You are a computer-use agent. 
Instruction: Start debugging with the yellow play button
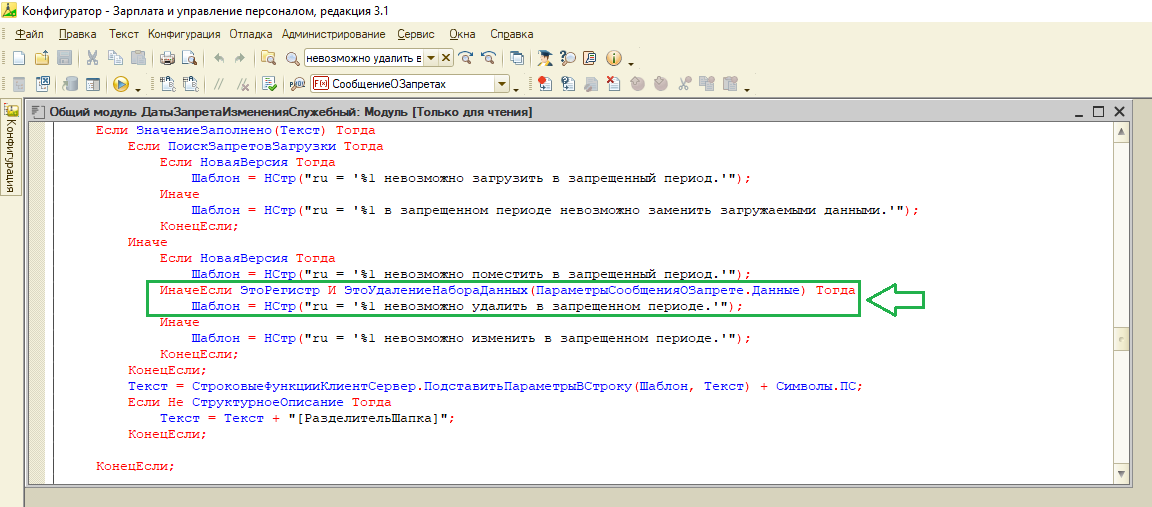121,84
